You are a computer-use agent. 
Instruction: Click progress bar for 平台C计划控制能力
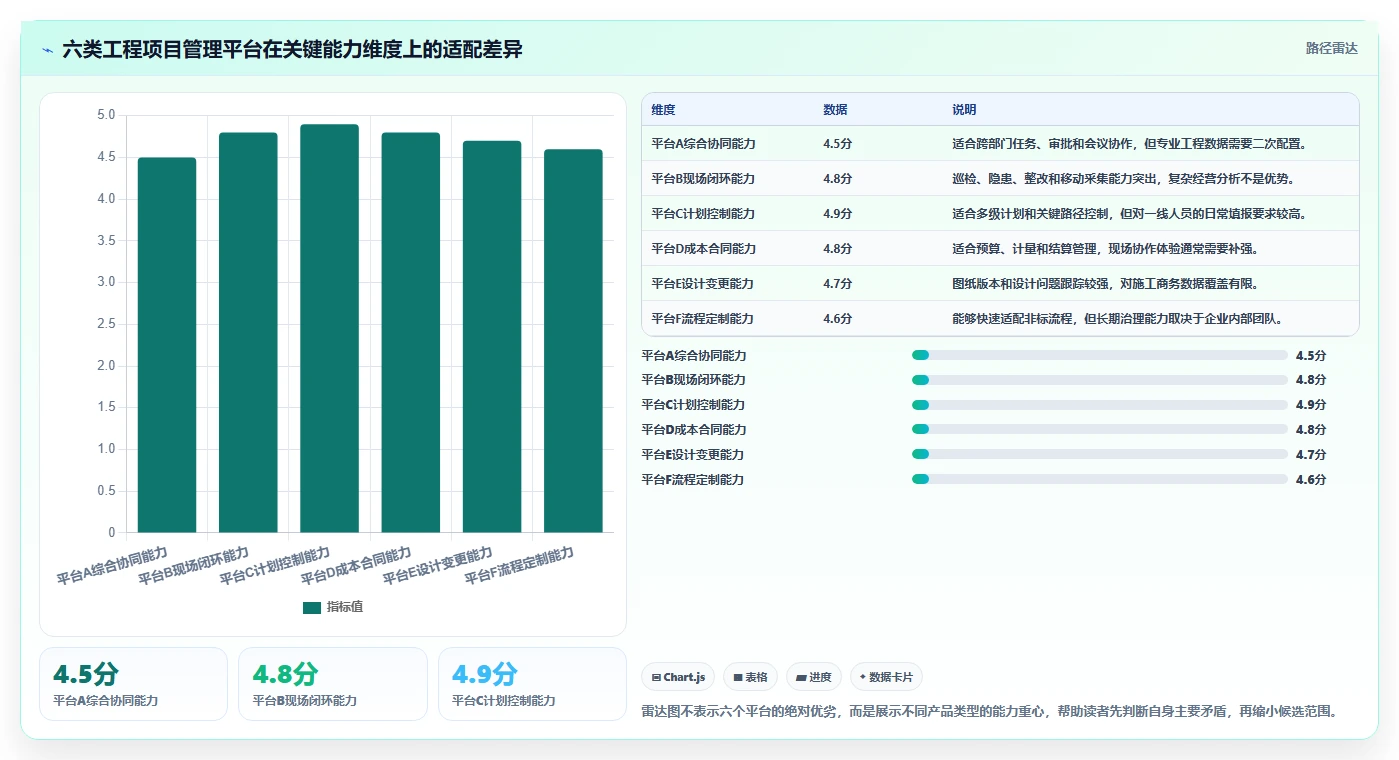coord(1100,405)
